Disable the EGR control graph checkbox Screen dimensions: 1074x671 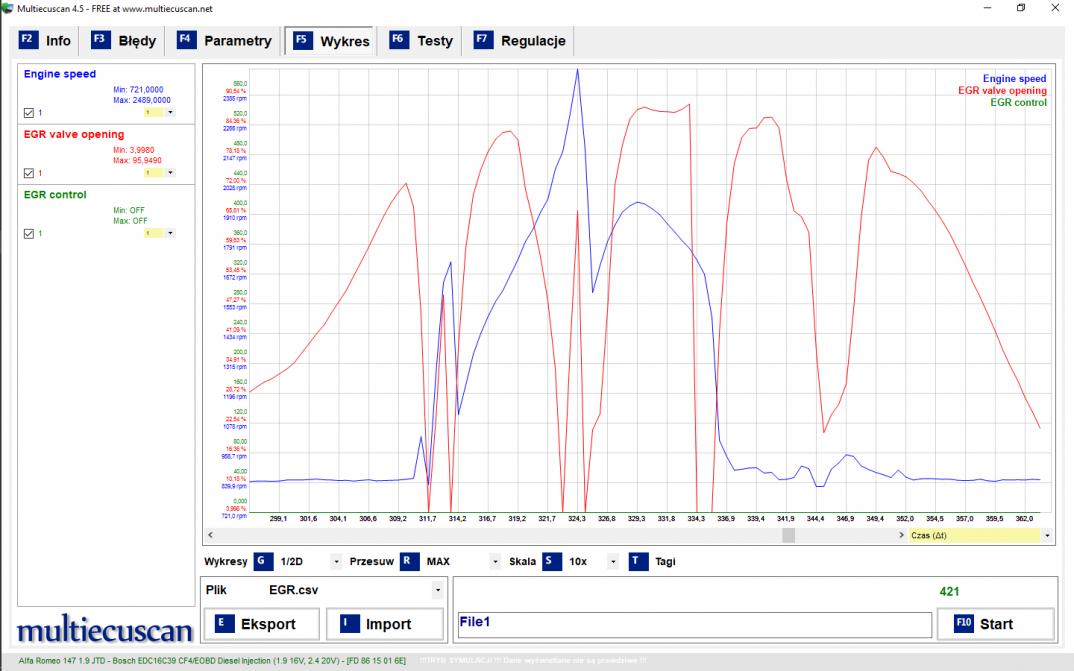coord(29,233)
